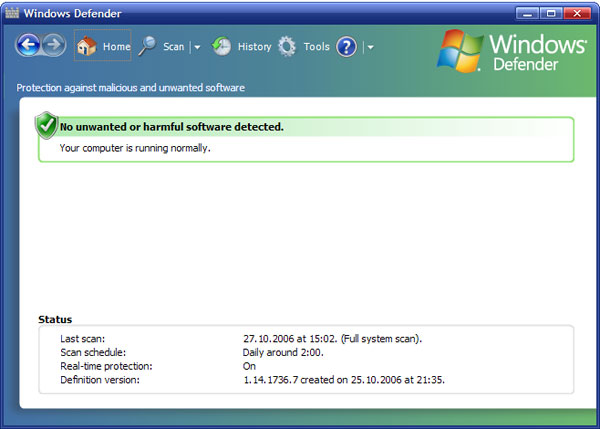Viewport: 600px width, 429px height.
Task: Click the "Status" heading
Action: [x=55, y=320]
